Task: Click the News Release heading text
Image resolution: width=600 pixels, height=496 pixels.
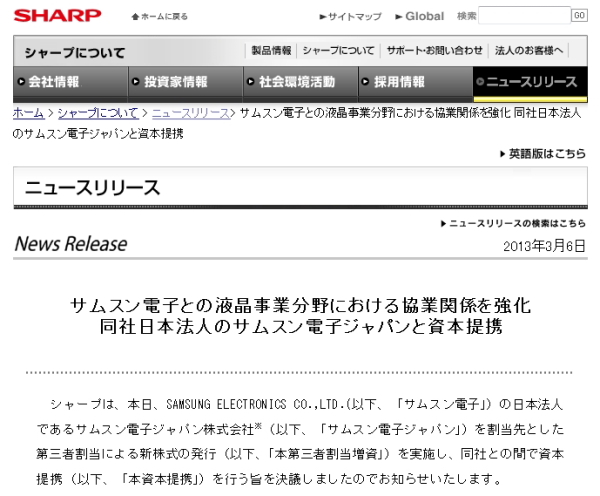Action: coord(71,244)
